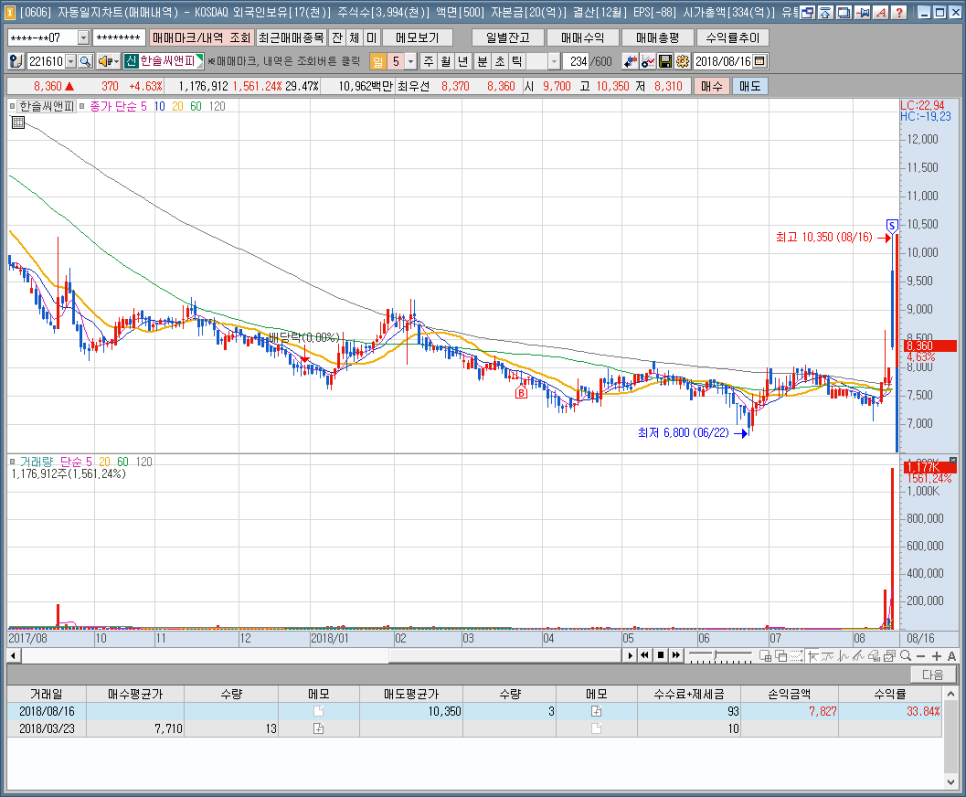Screen dimensions: 966x797
Task: Open the calendar date picker icon
Action: (x=760, y=62)
